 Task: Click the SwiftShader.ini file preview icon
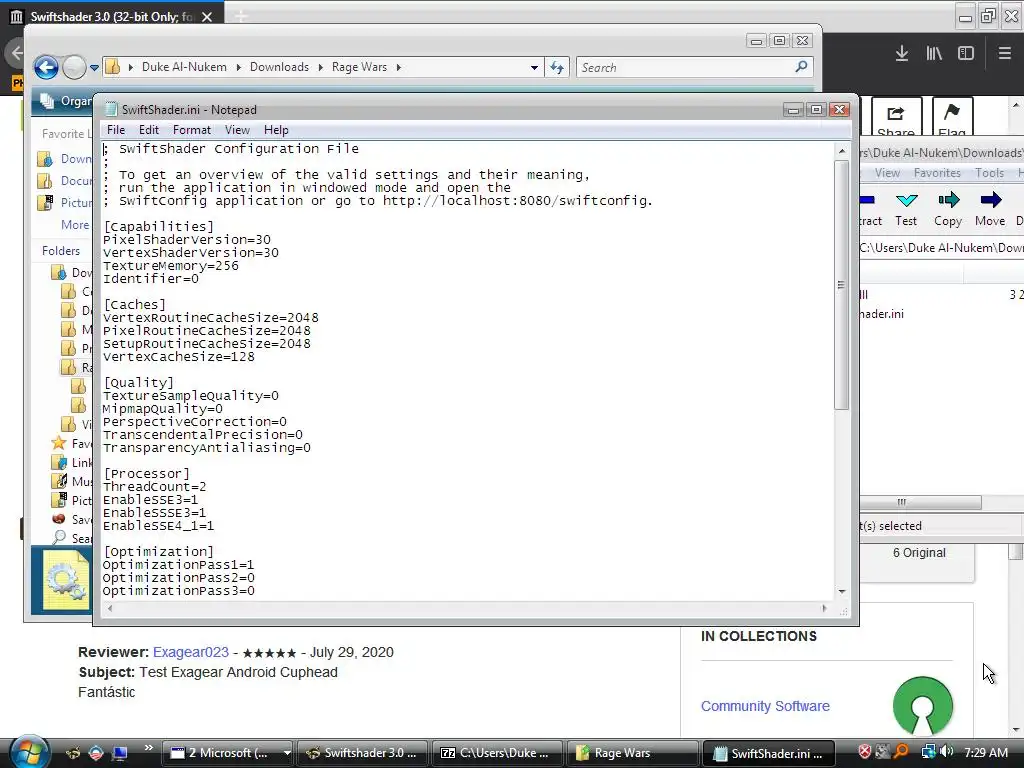pyautogui.click(x=66, y=580)
